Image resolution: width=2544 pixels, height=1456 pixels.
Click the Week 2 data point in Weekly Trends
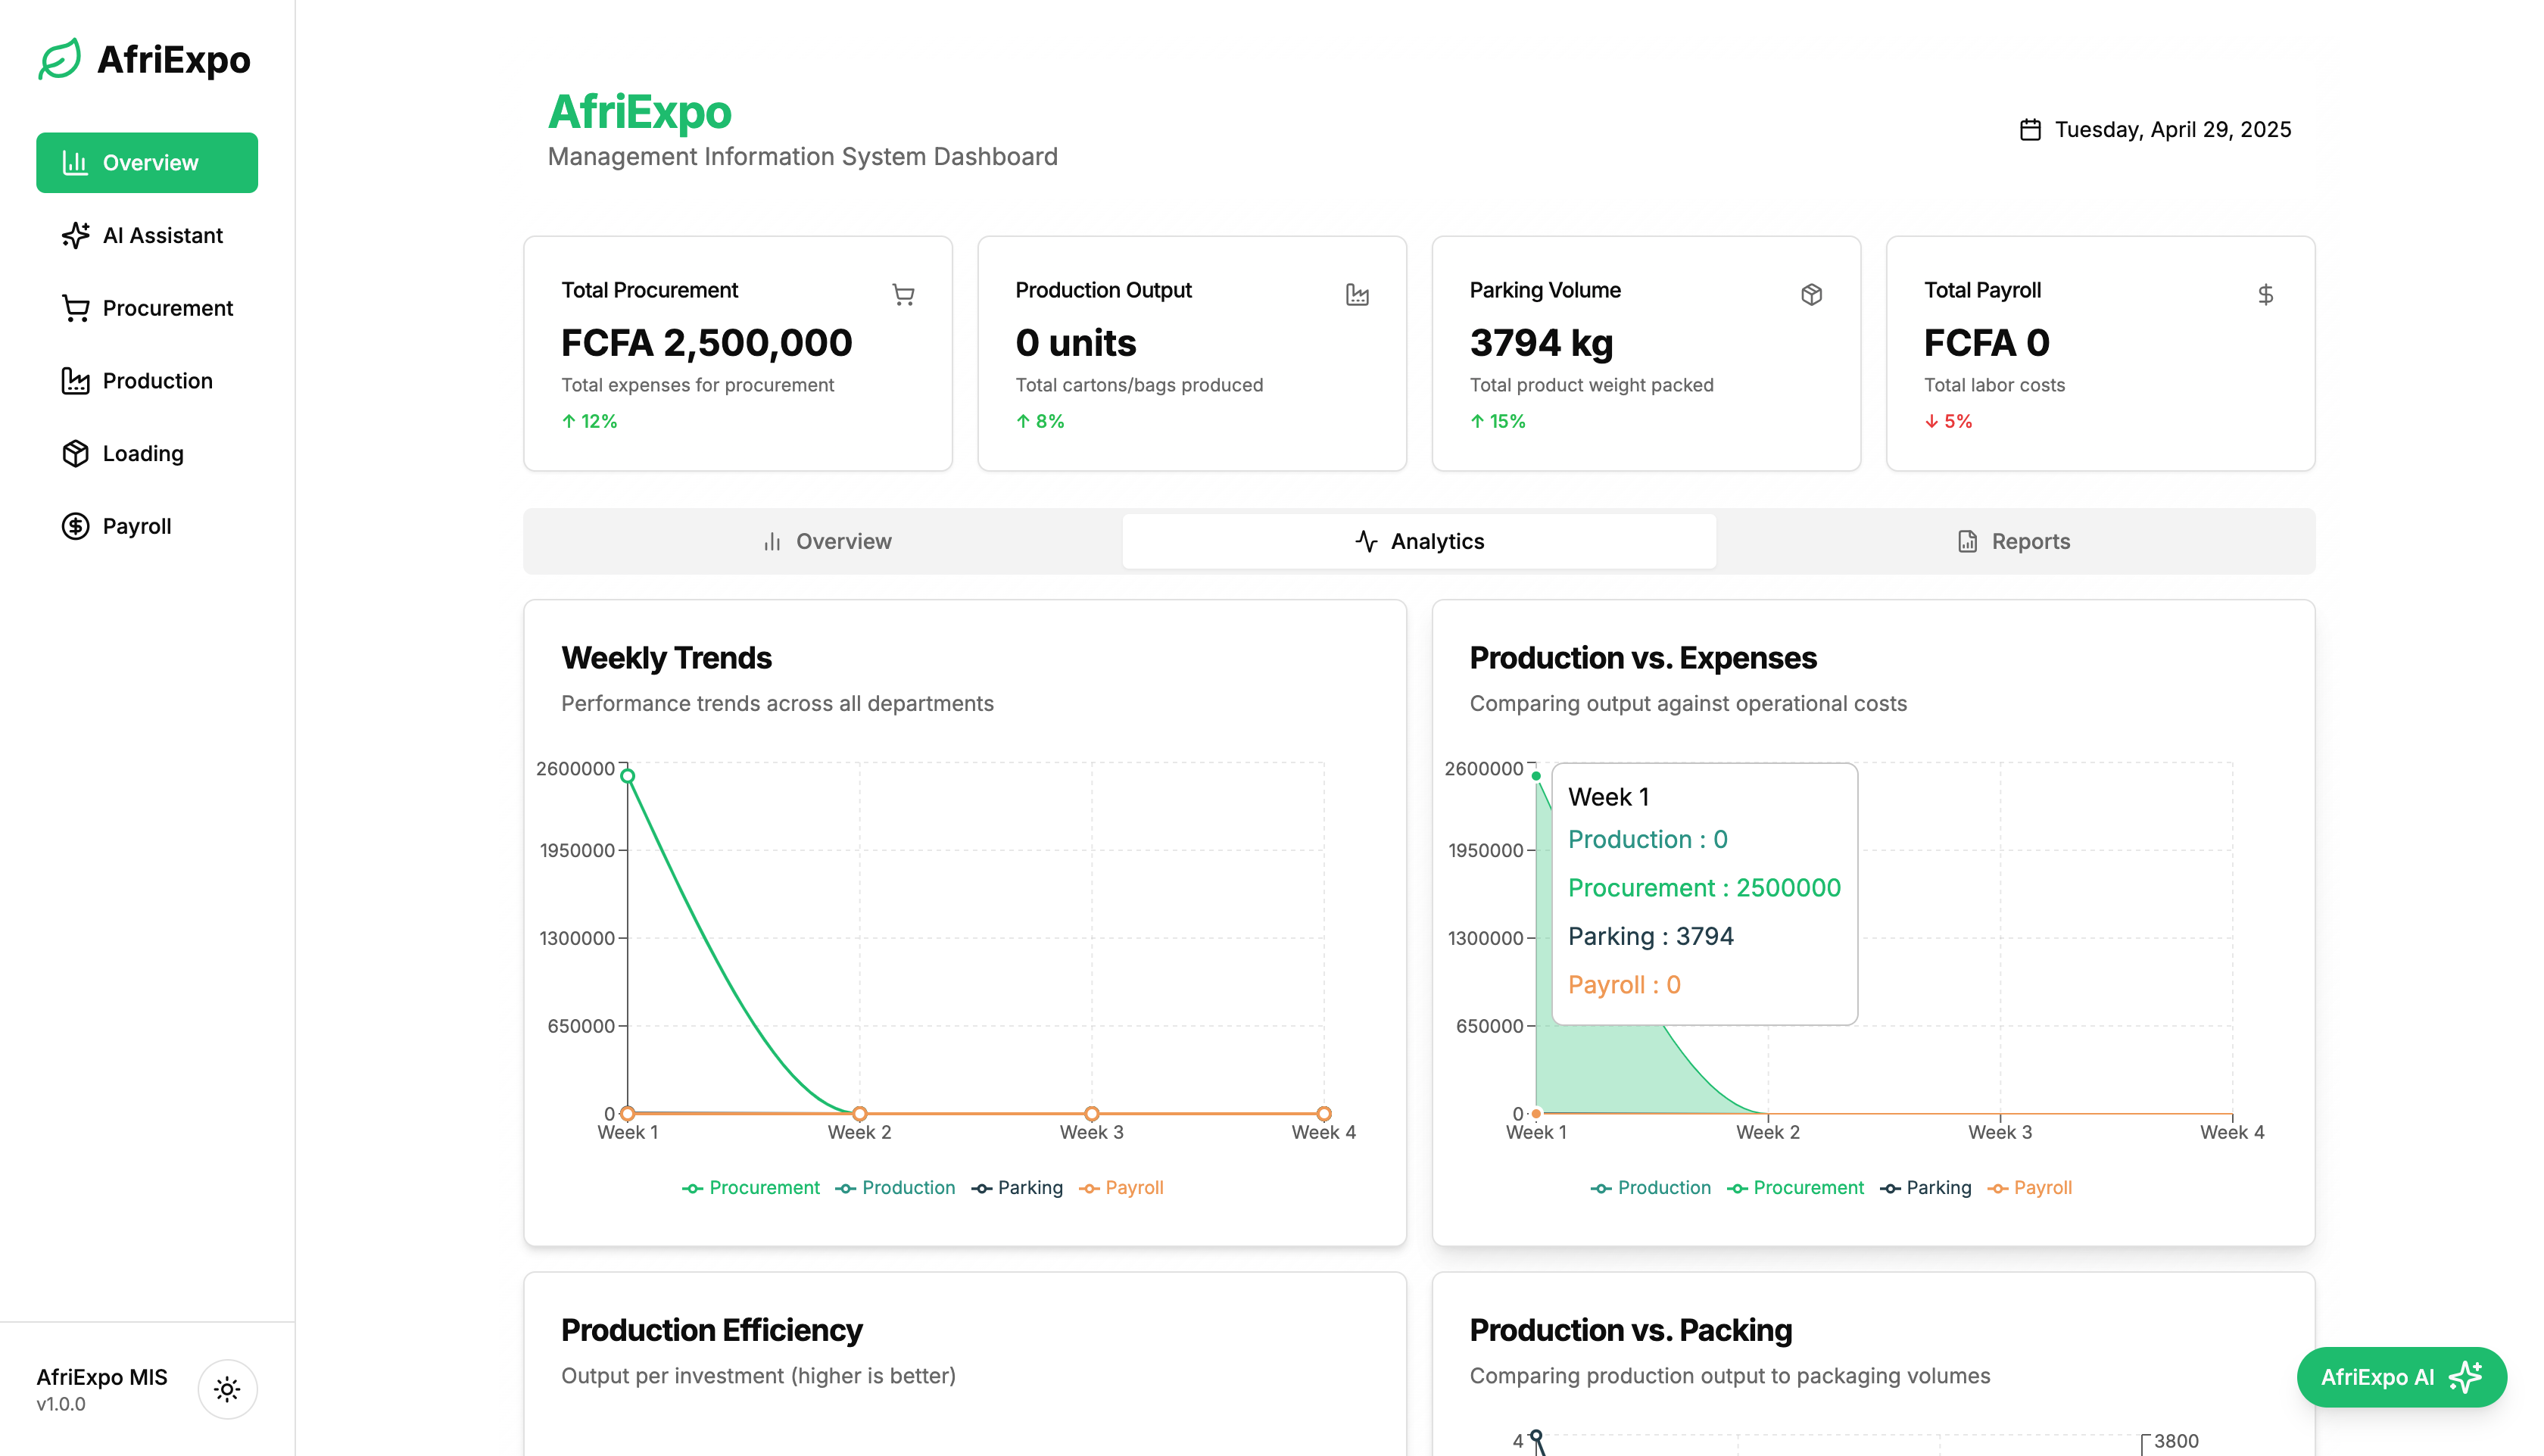(859, 1113)
